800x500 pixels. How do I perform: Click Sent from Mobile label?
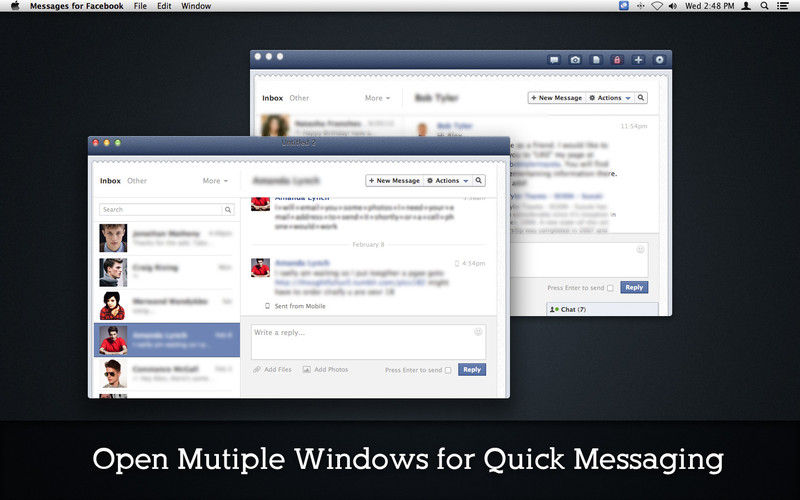pos(300,306)
